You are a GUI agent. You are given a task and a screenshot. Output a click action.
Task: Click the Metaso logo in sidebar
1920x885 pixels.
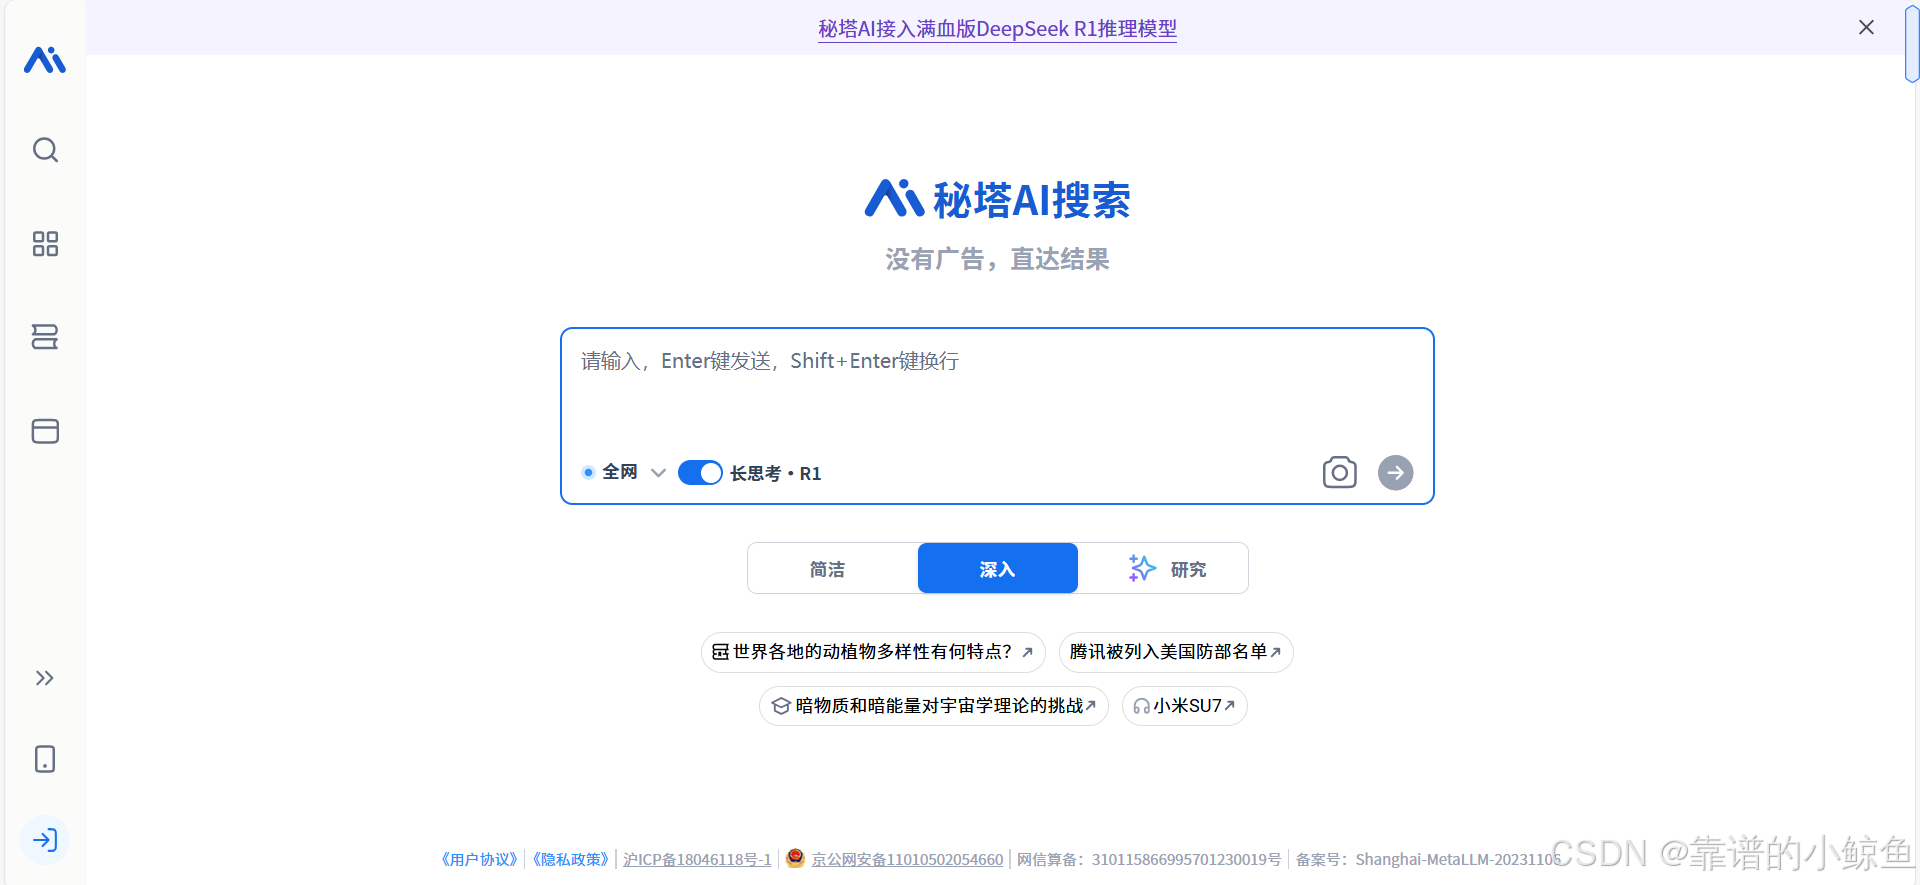coord(45,60)
